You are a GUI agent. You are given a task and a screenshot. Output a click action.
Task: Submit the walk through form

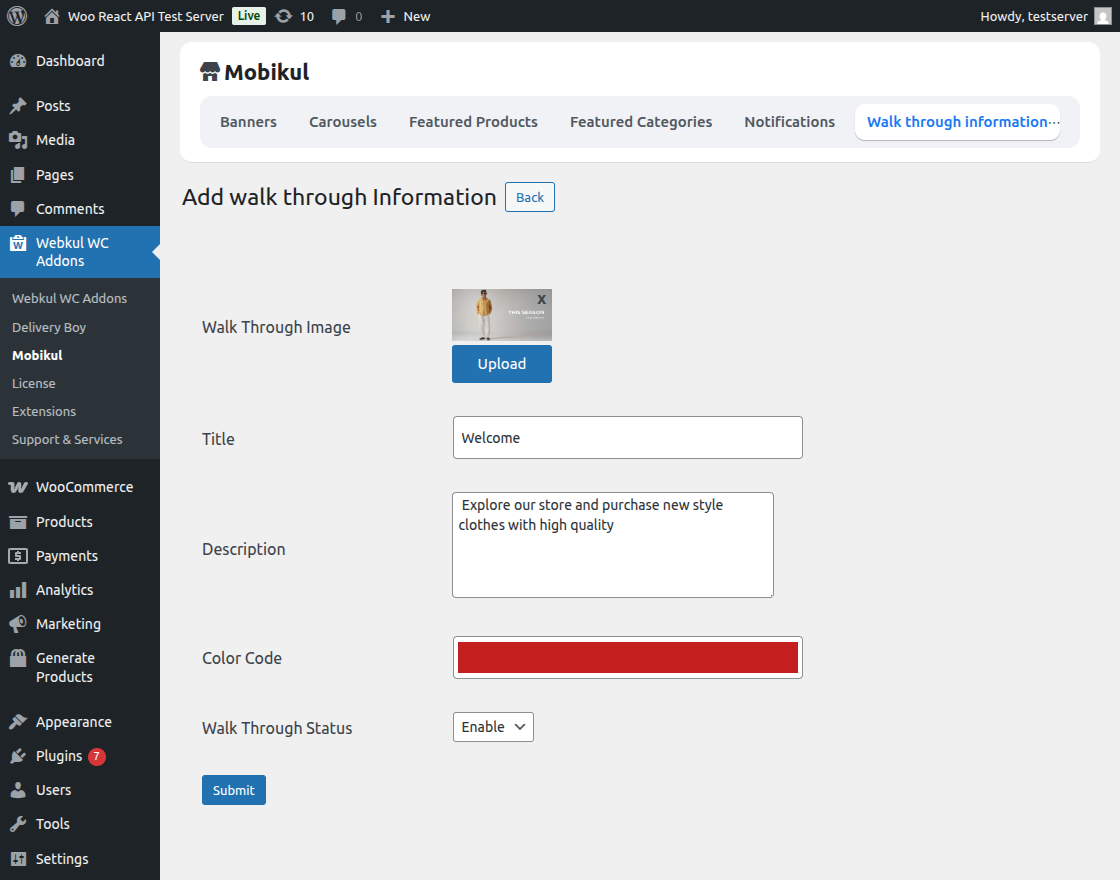pos(234,790)
